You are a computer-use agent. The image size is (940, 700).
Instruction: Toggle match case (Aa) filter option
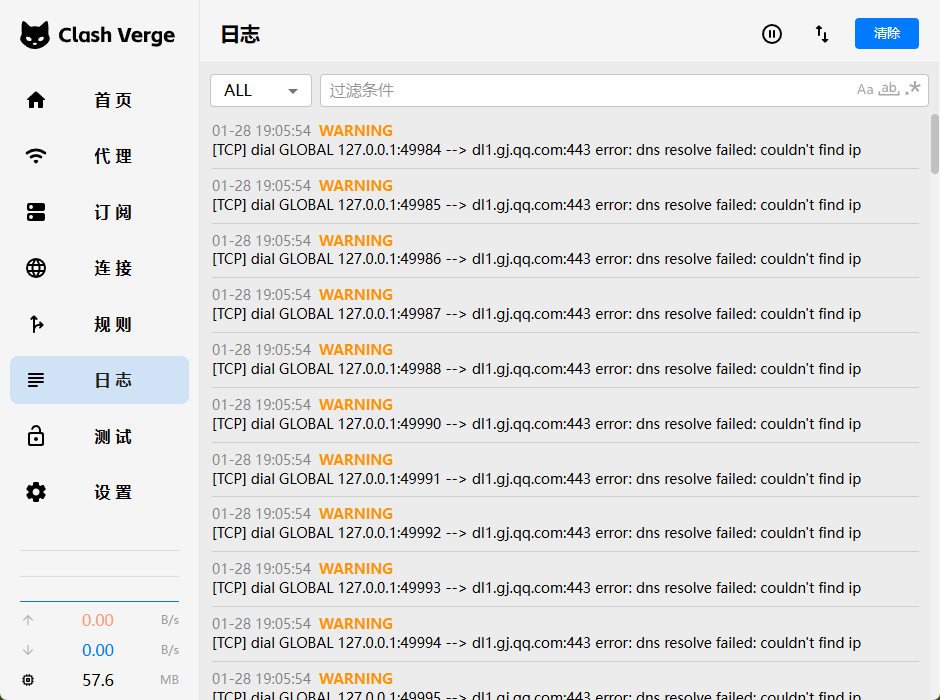(865, 90)
